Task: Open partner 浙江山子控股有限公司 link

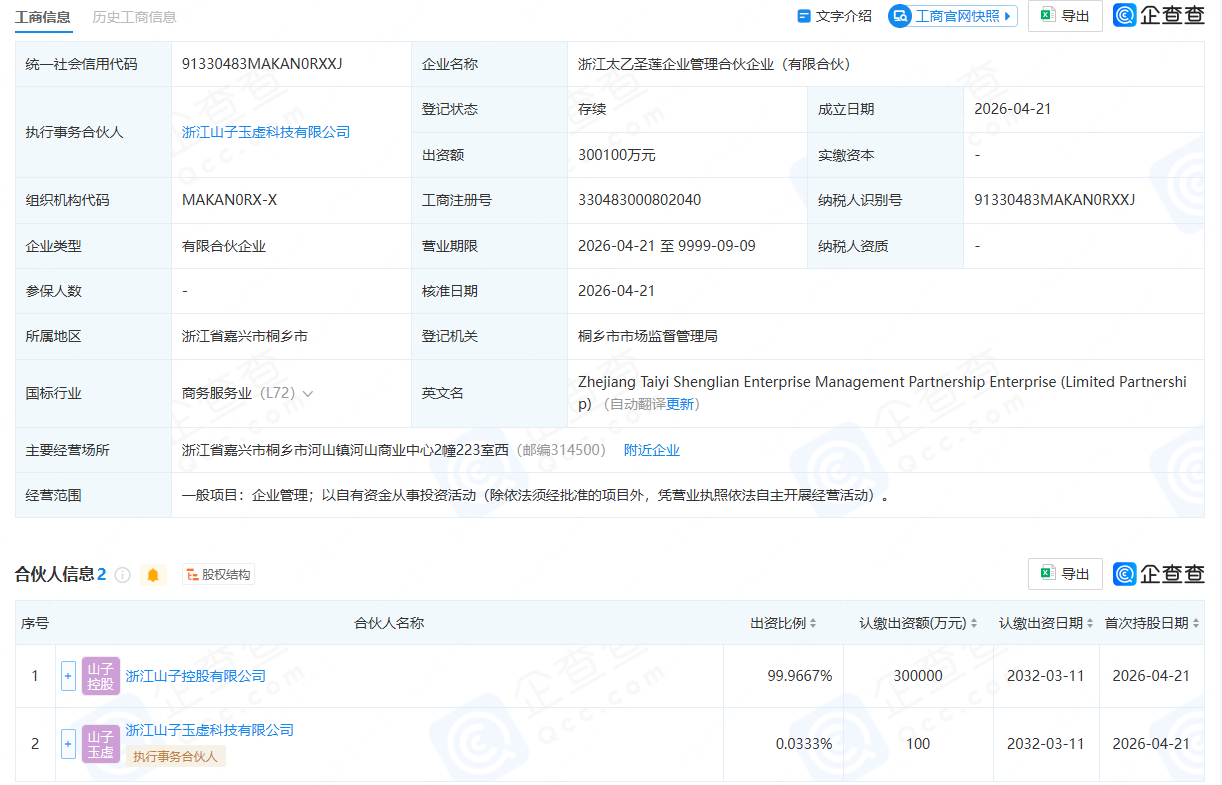Action: (196, 676)
